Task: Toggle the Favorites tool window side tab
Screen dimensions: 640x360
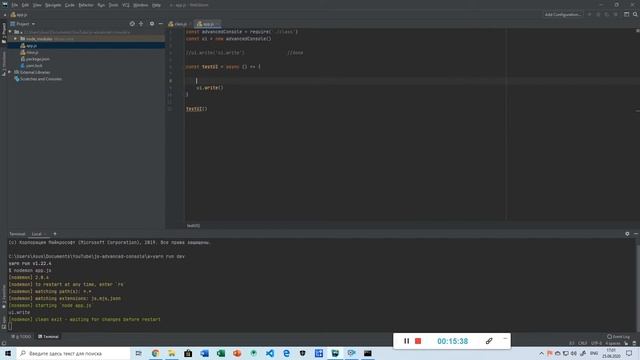Action: (4, 297)
